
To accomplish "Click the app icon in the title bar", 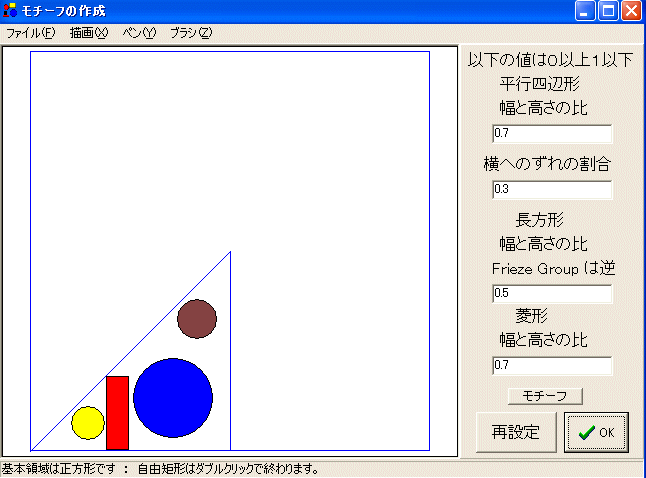I will click(10, 10).
